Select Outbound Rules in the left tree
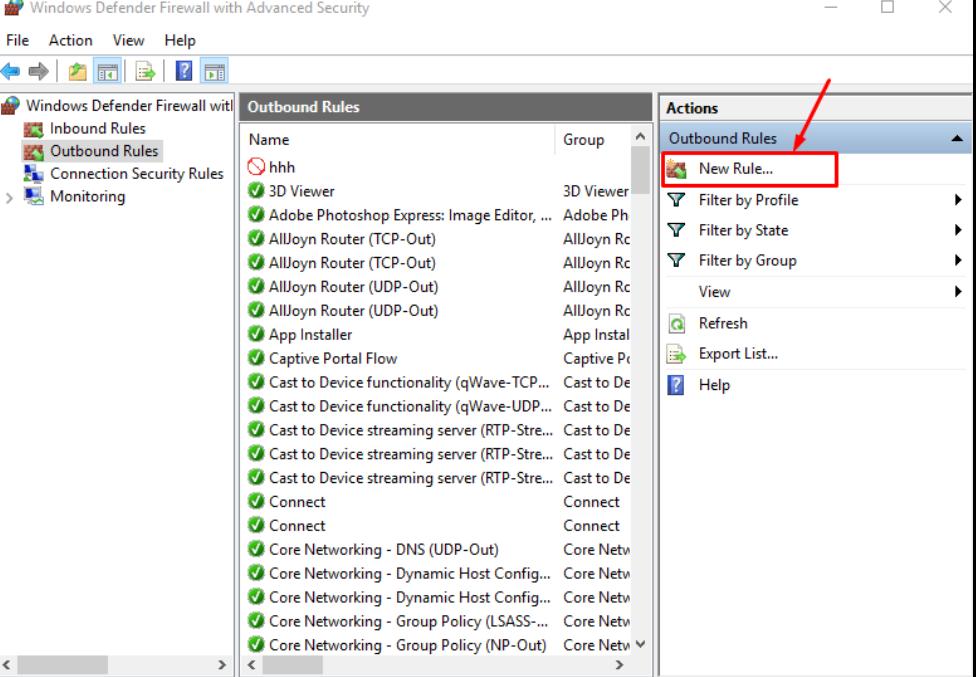The width and height of the screenshot is (976, 677). [104, 151]
